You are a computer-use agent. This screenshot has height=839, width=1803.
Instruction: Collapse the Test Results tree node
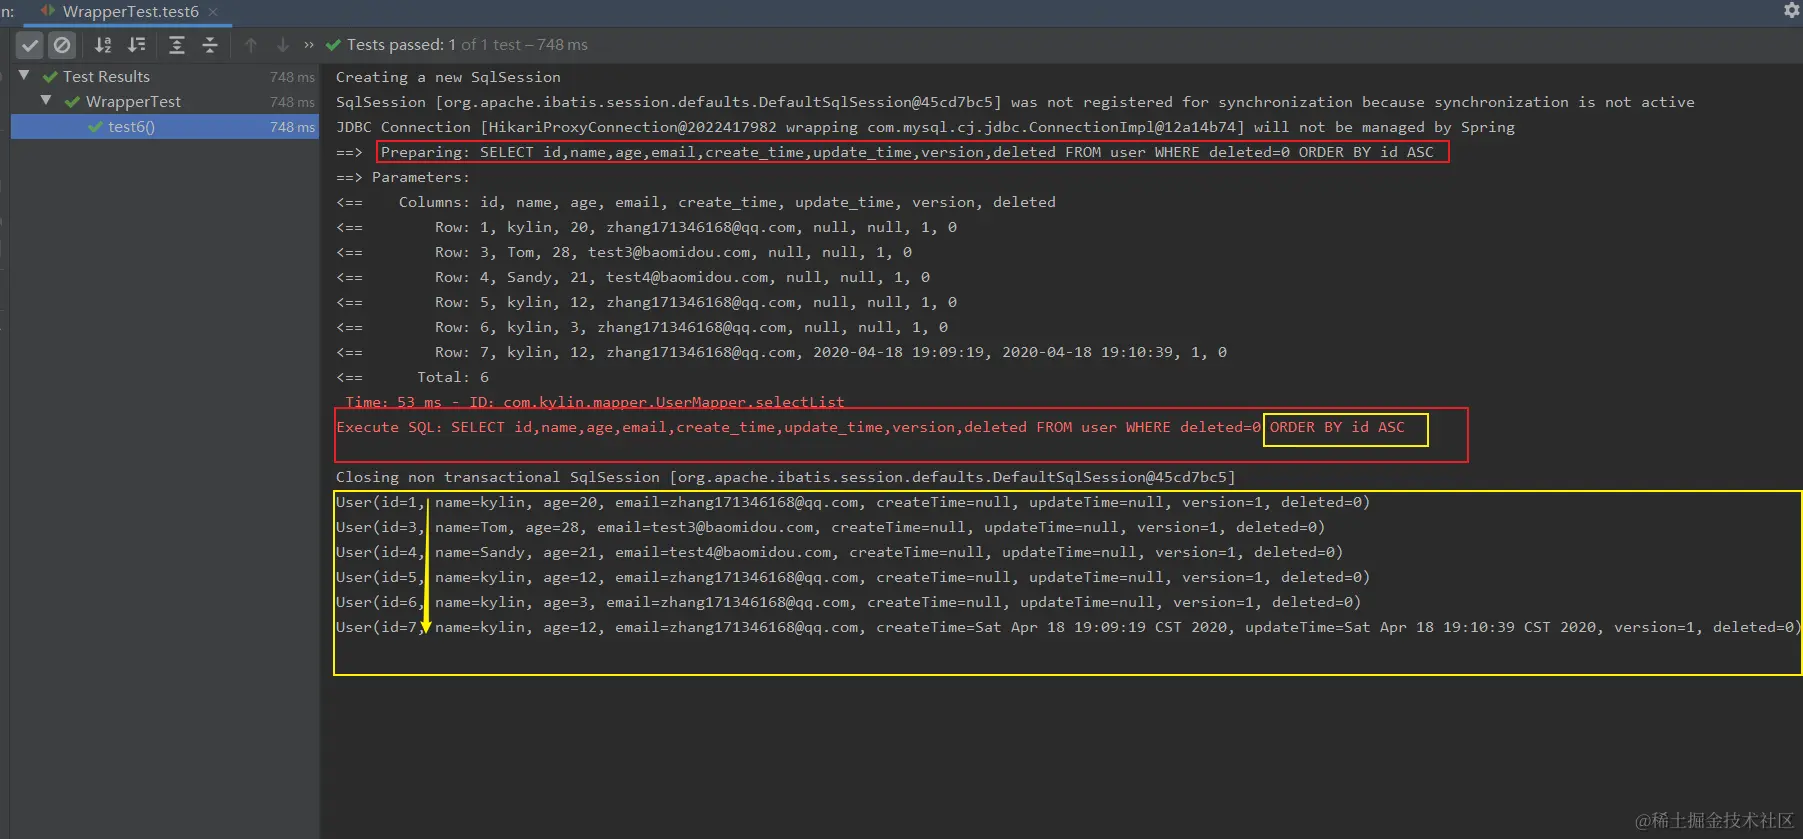24,76
